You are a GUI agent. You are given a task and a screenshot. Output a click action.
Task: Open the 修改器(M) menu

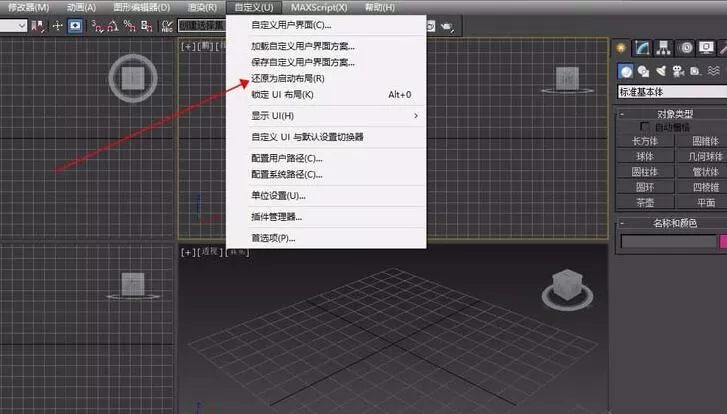click(28, 7)
